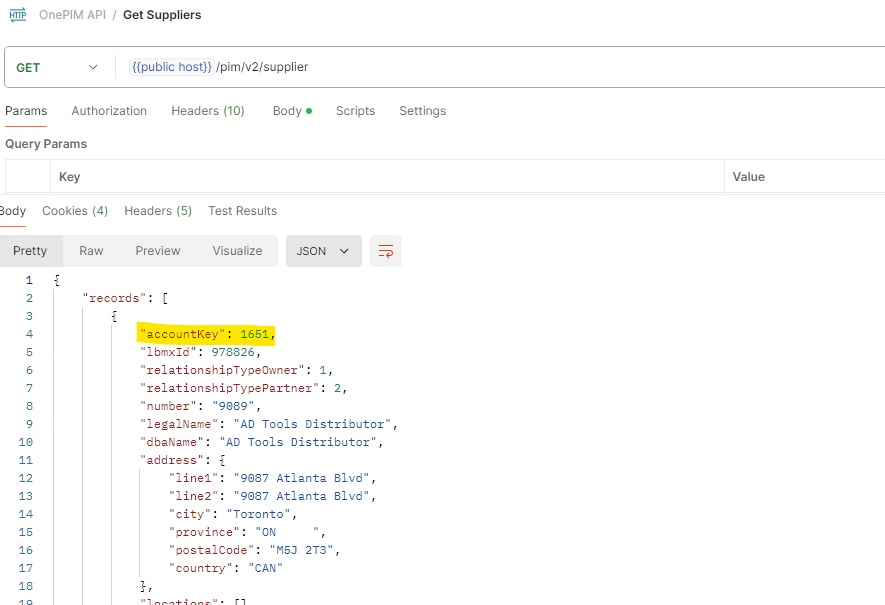The height and width of the screenshot is (605, 885).
Task: Switch to the Test Results tab
Action: 243,211
